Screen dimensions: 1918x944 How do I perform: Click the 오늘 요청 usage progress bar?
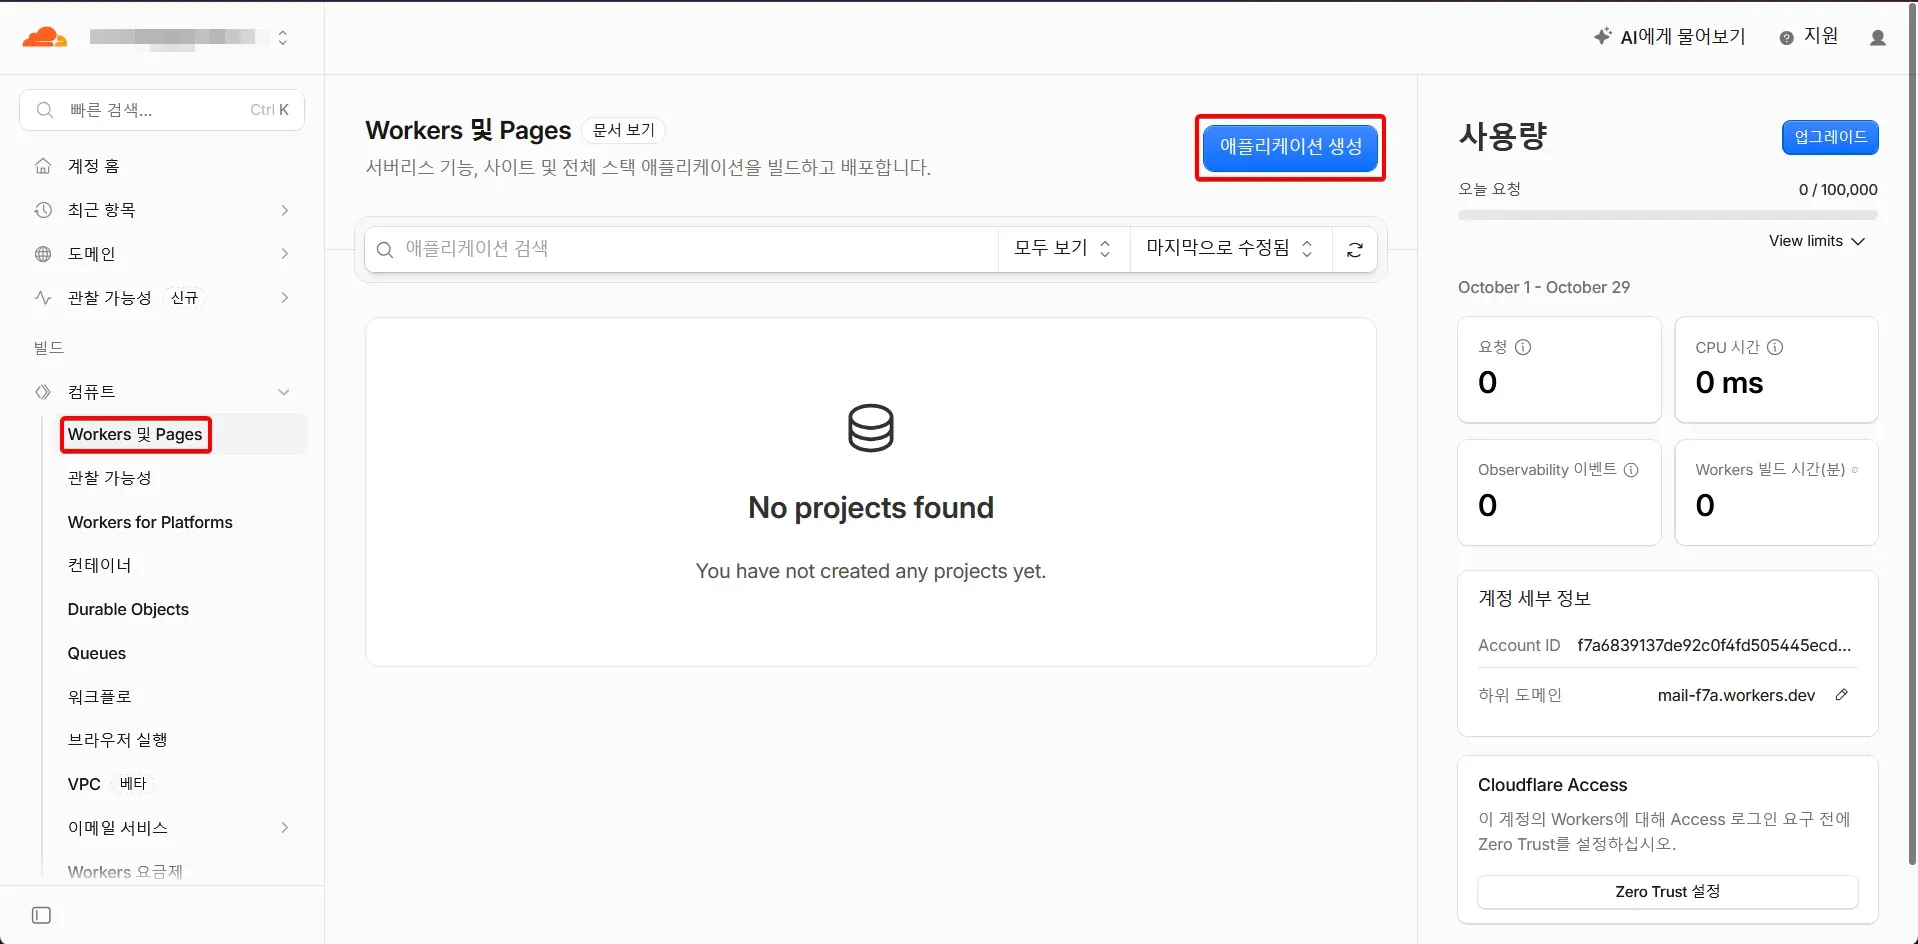[1668, 215]
